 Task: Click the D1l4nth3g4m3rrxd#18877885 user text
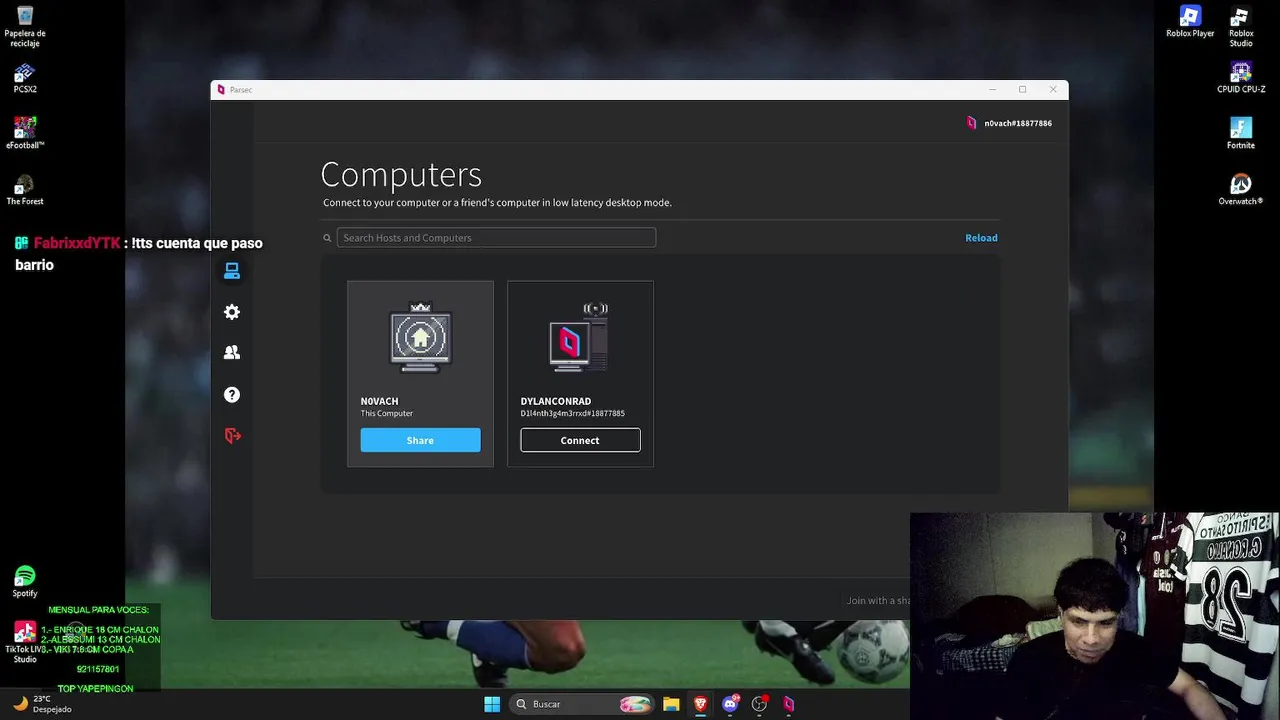[x=573, y=413]
